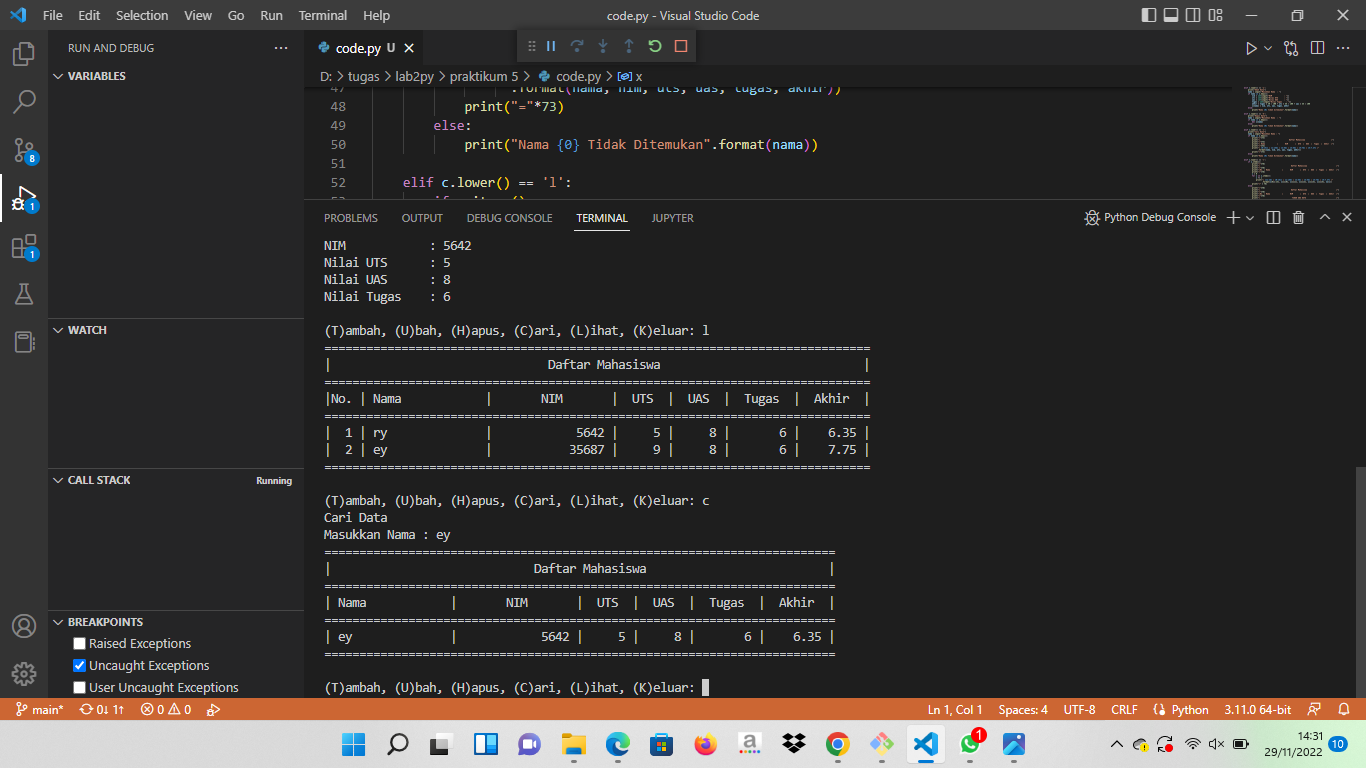Open the Manage gear menu
This screenshot has width=1366, height=768.
tap(24, 673)
